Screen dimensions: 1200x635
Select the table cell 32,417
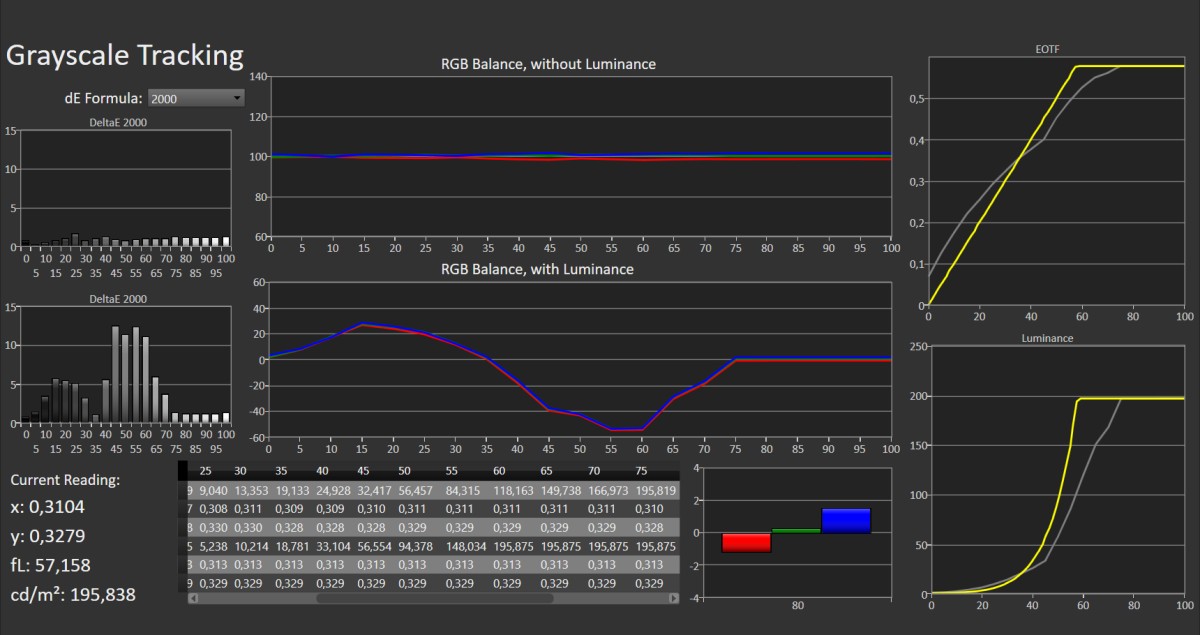(x=374, y=490)
